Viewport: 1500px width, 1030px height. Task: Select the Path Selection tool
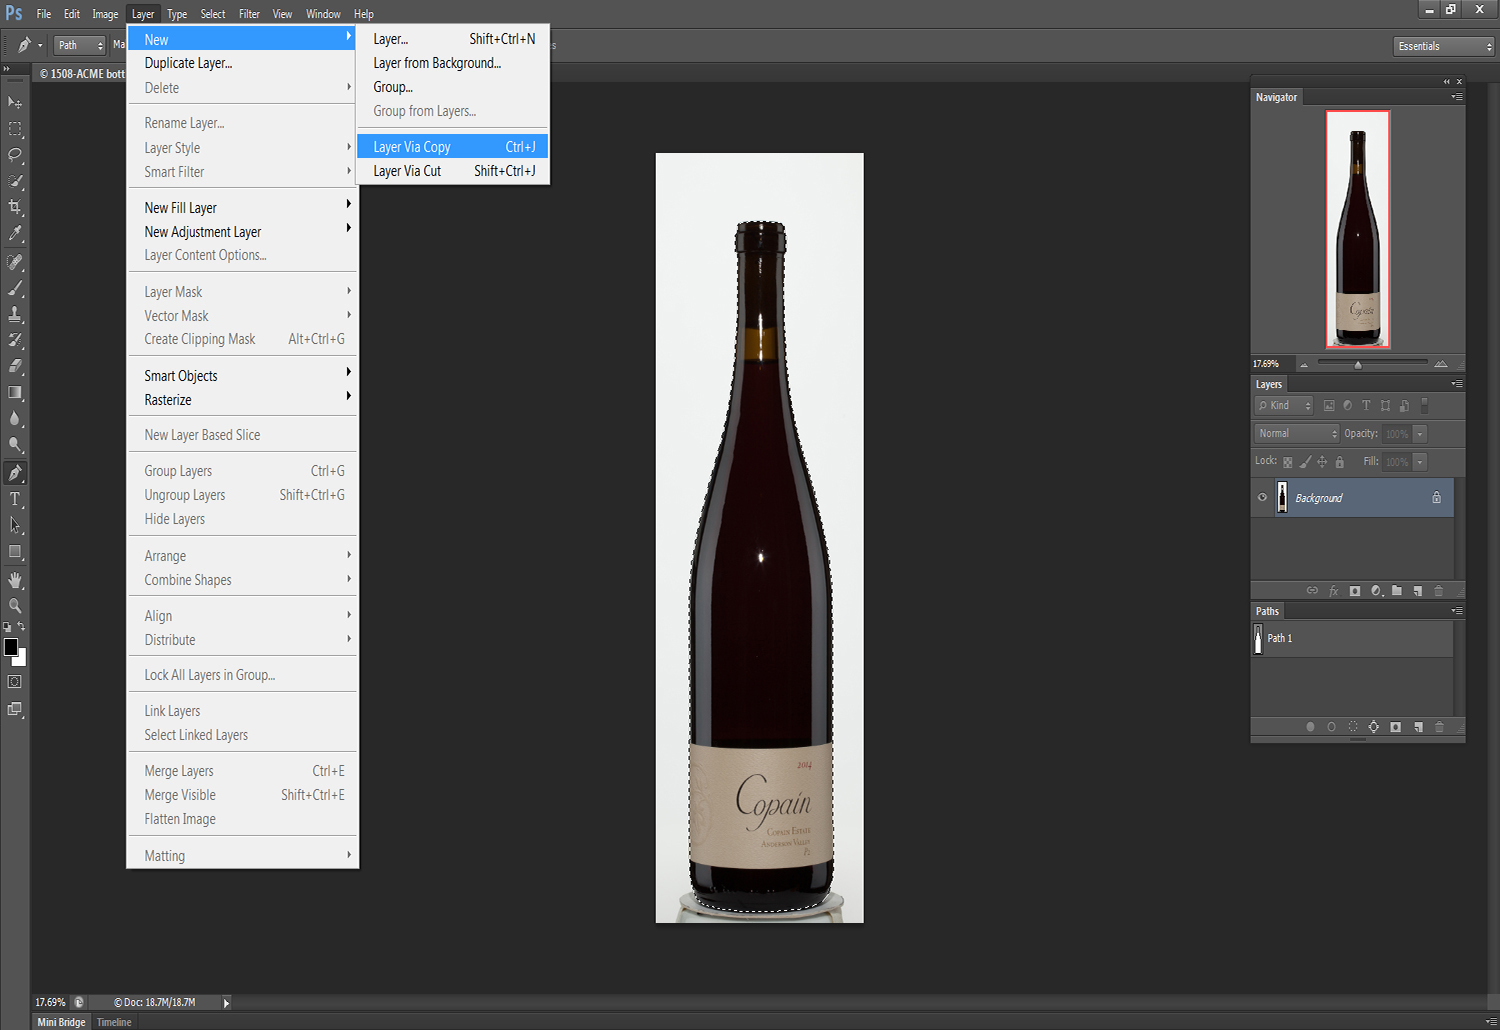[x=15, y=525]
